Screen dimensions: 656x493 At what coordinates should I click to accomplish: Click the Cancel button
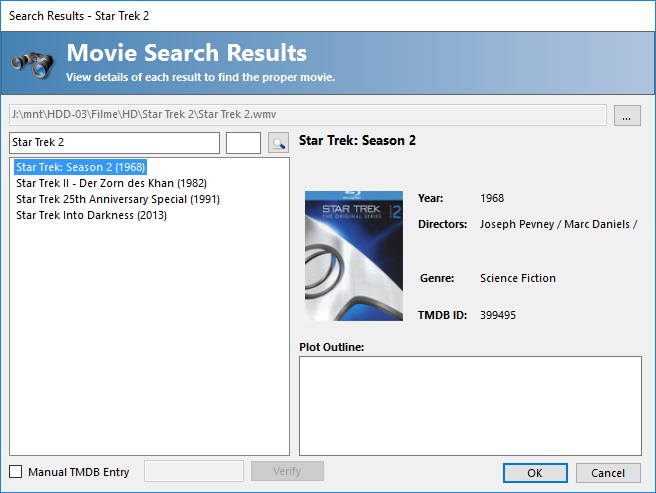pos(608,473)
